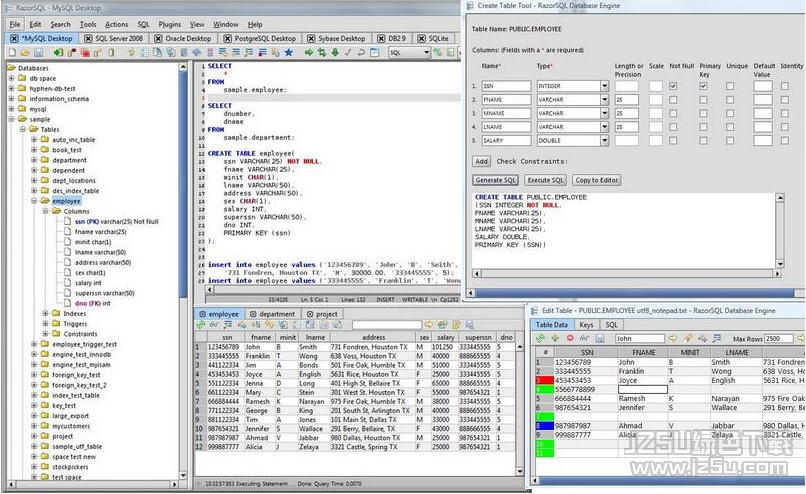
Task: Switch to Keys tab in Edit Table window
Action: 587,325
